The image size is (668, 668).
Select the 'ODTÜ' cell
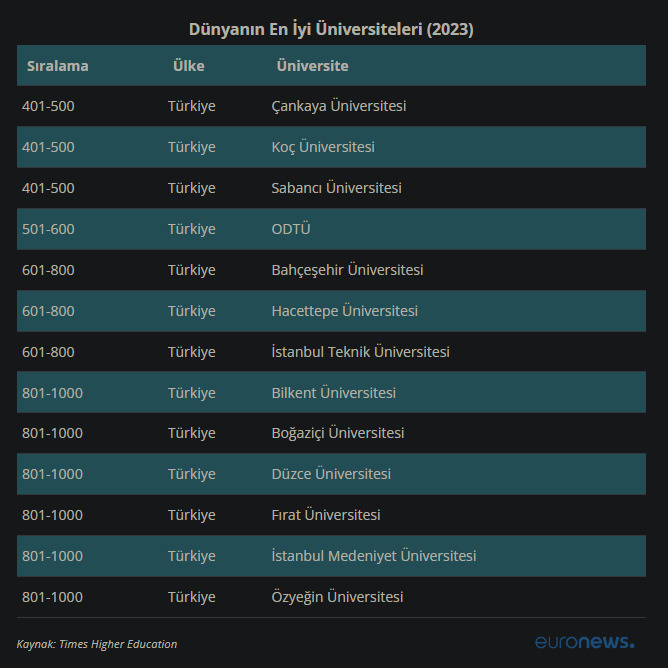291,229
